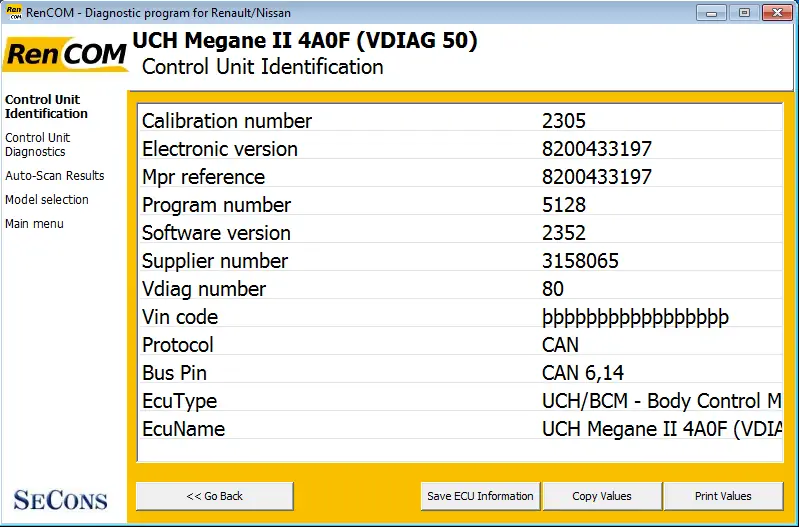Click the Print Values button

point(723,496)
